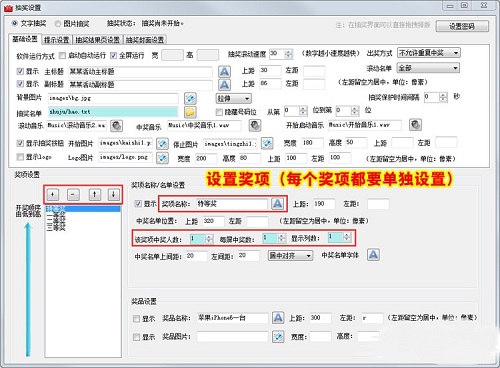The width and height of the screenshot is (500, 368).
Task: Adjust the 抽奖保护时间间隔 seconds stepper
Action: tap(443, 97)
